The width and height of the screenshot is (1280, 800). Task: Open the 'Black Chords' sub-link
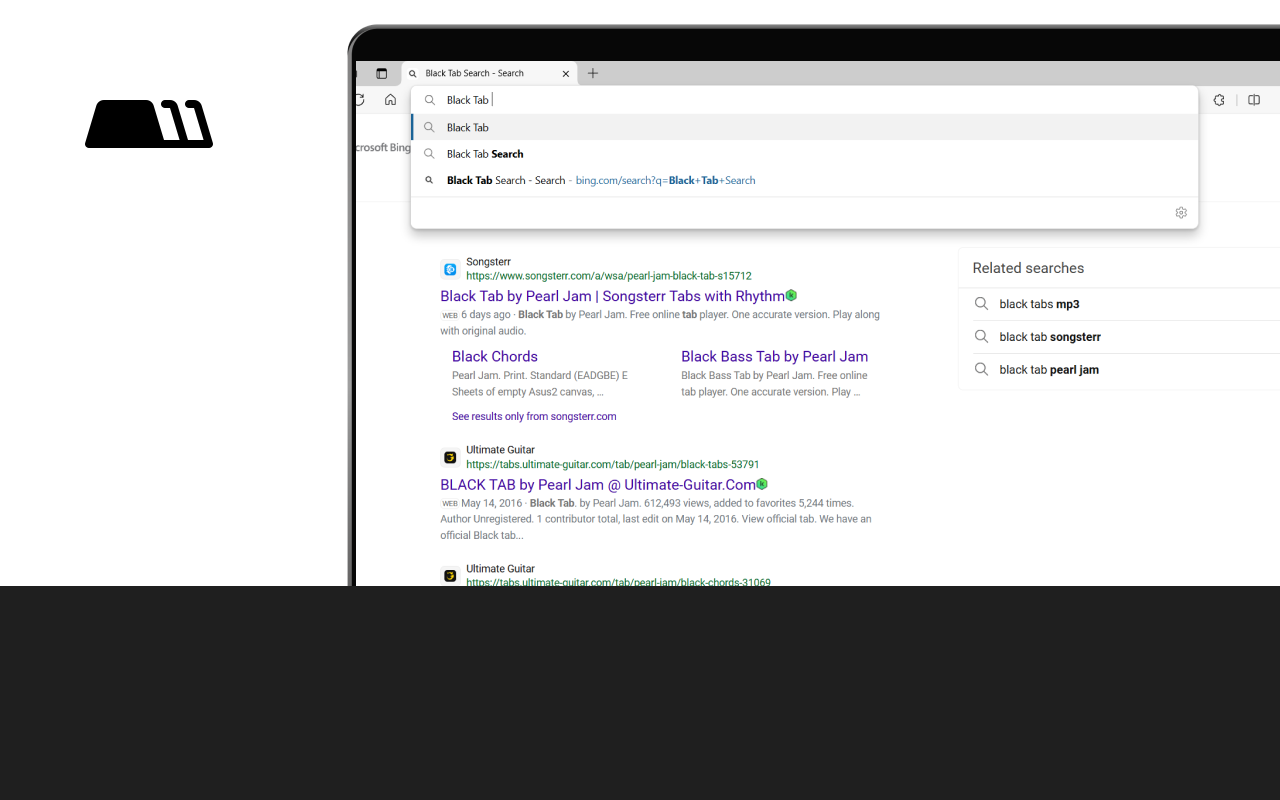pyautogui.click(x=495, y=356)
